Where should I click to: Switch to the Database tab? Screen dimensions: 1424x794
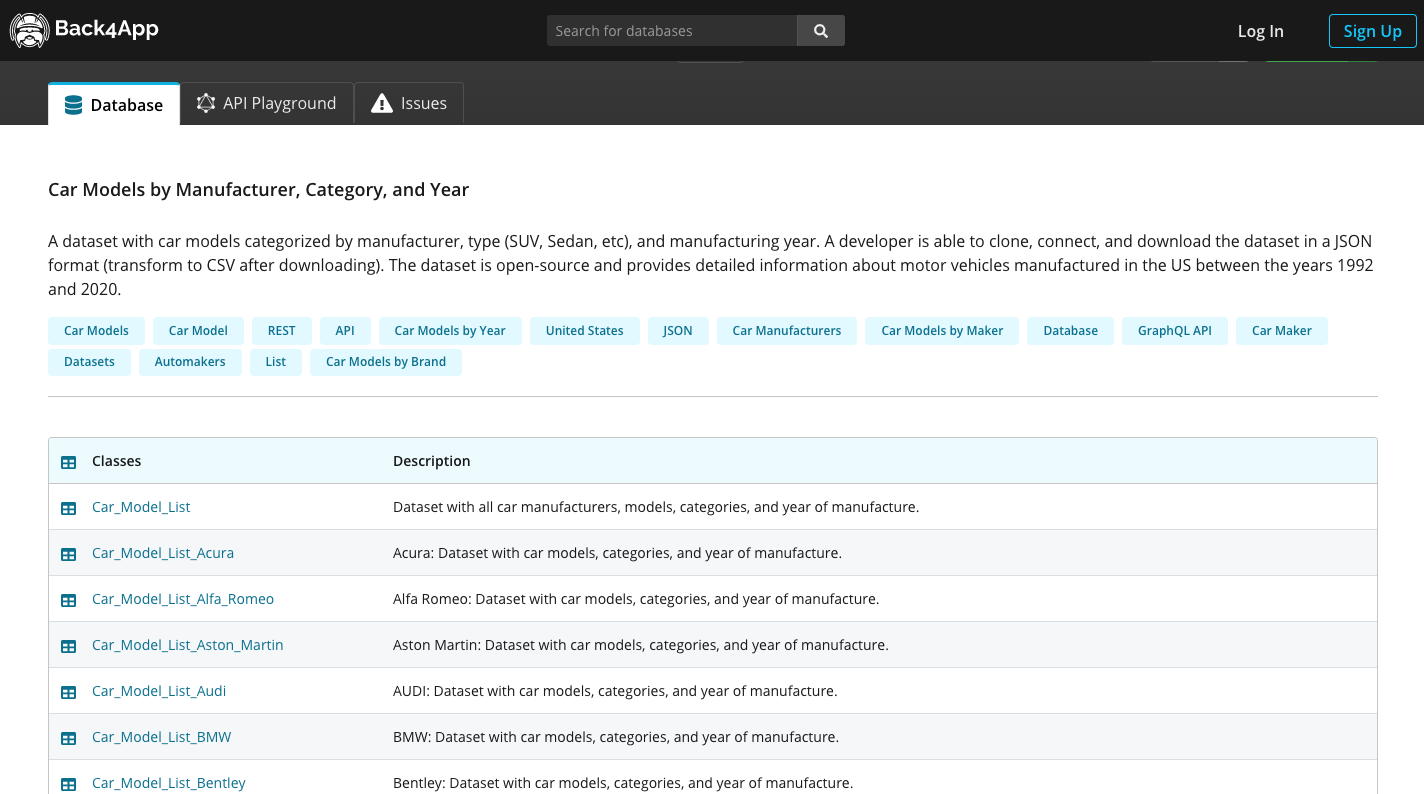pyautogui.click(x=114, y=104)
